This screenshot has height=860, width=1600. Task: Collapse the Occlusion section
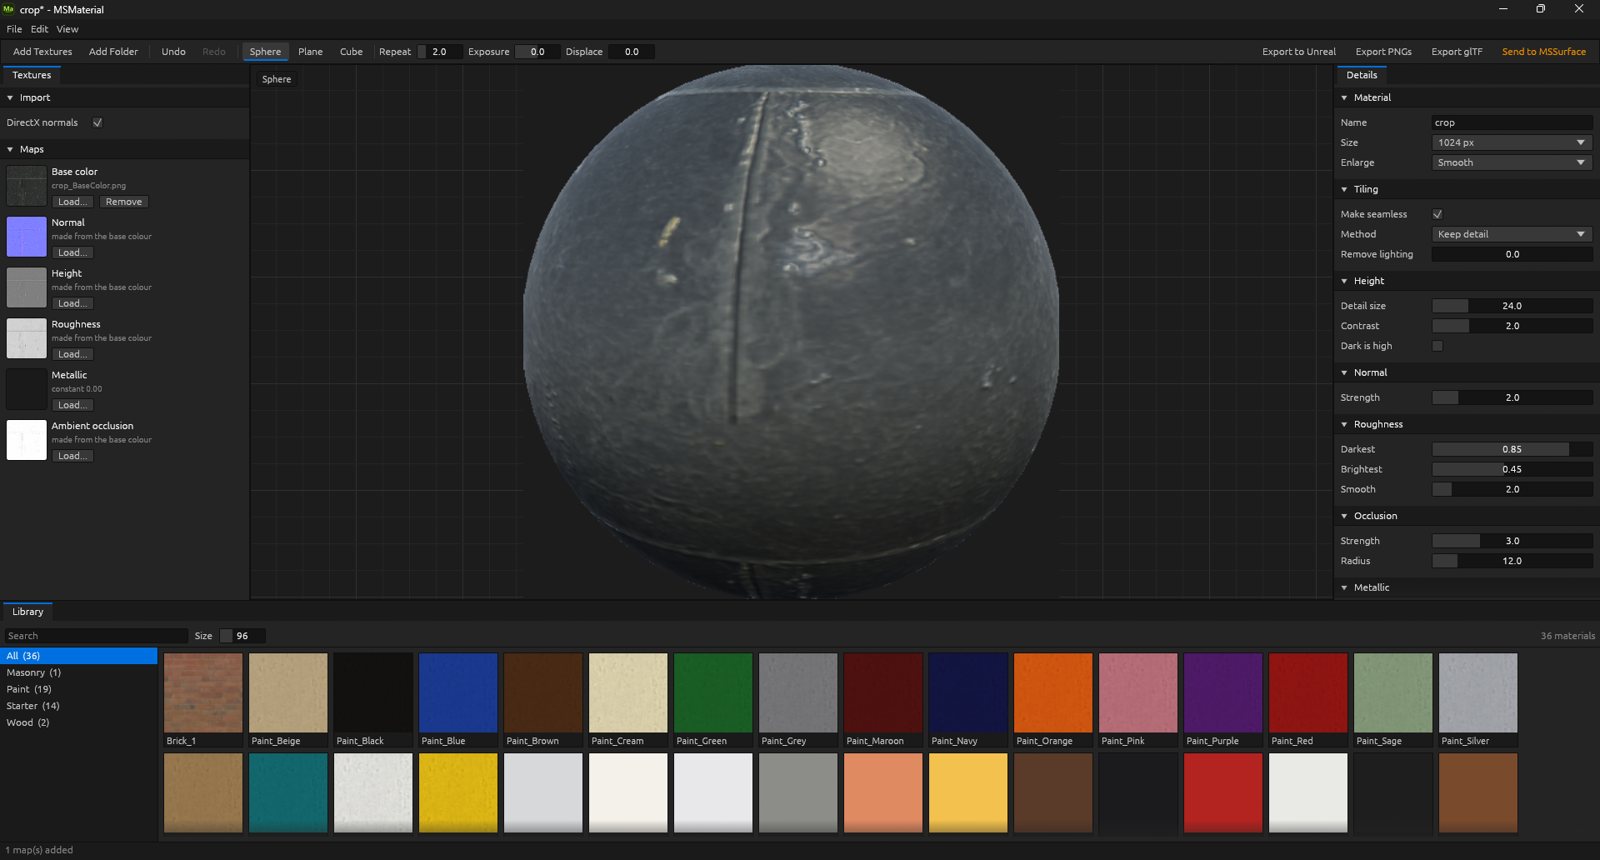pyautogui.click(x=1344, y=516)
